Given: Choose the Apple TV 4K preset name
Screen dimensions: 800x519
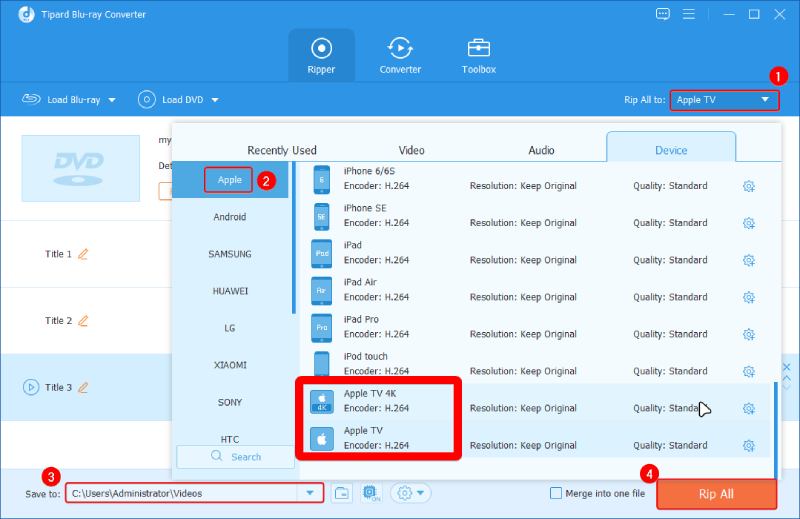Looking at the screenshot, I should (x=370, y=393).
